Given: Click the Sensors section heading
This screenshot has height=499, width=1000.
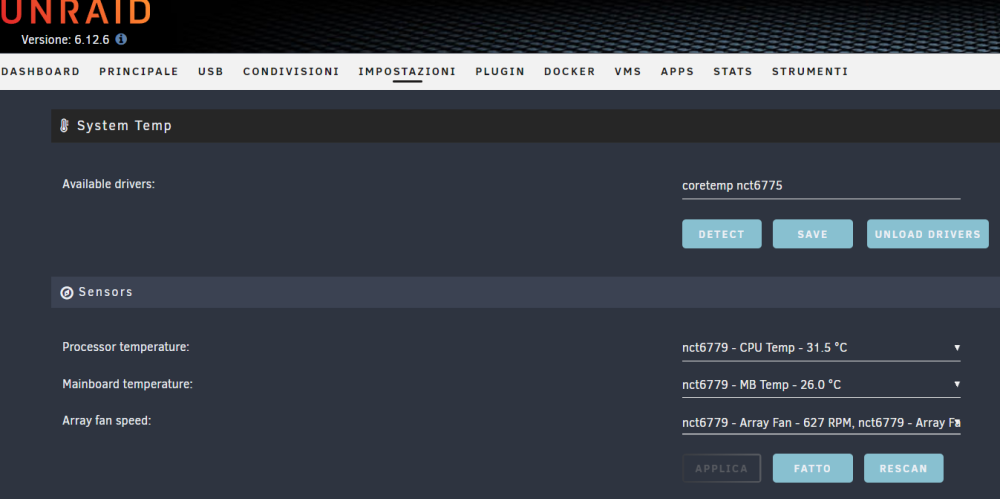Looking at the screenshot, I should 105,292.
